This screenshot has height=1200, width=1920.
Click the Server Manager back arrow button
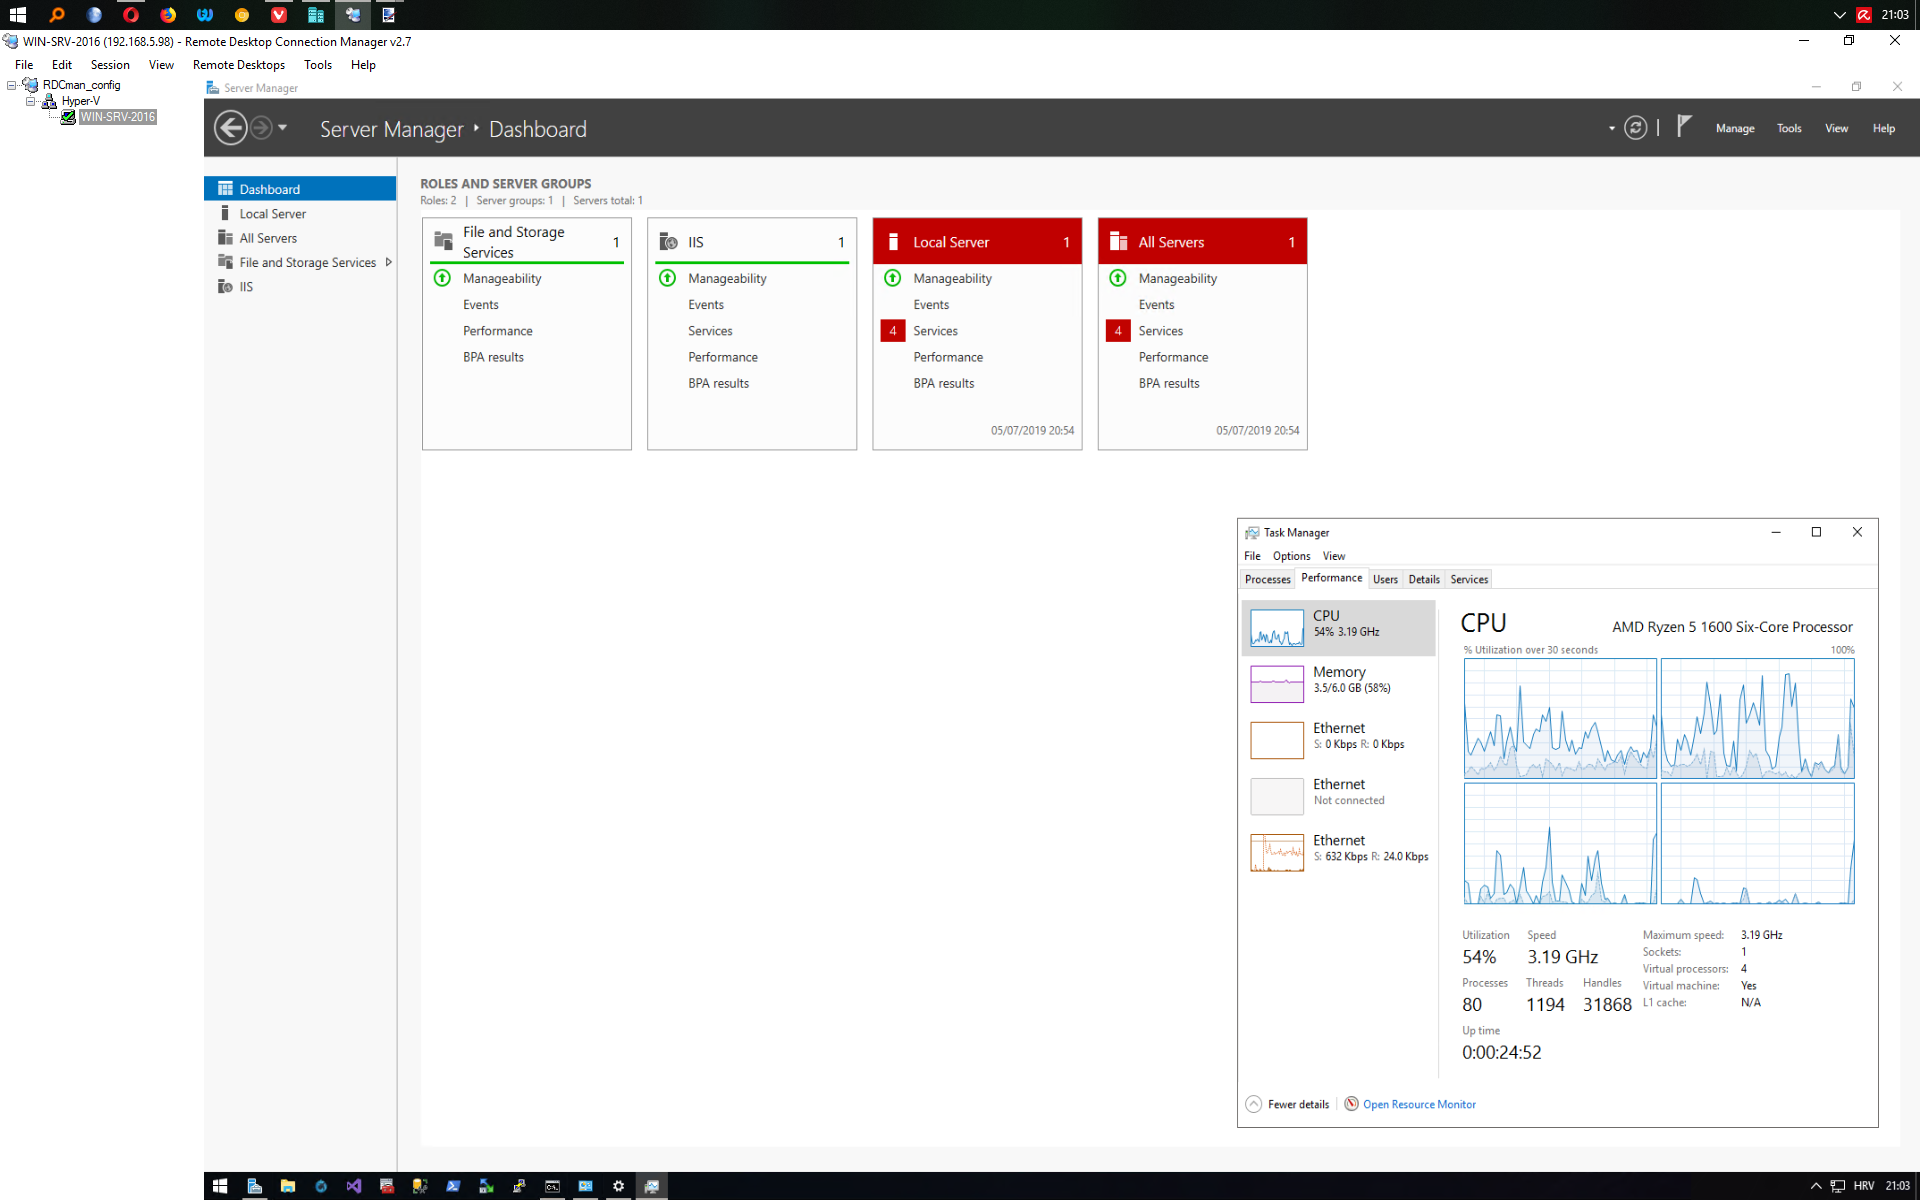[x=231, y=128]
